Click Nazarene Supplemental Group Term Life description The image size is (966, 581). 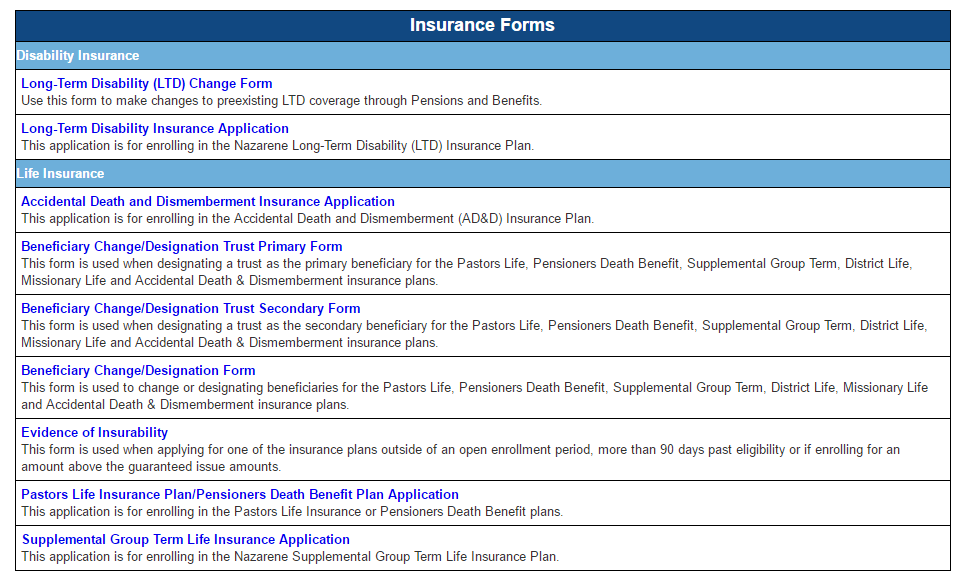tap(290, 557)
